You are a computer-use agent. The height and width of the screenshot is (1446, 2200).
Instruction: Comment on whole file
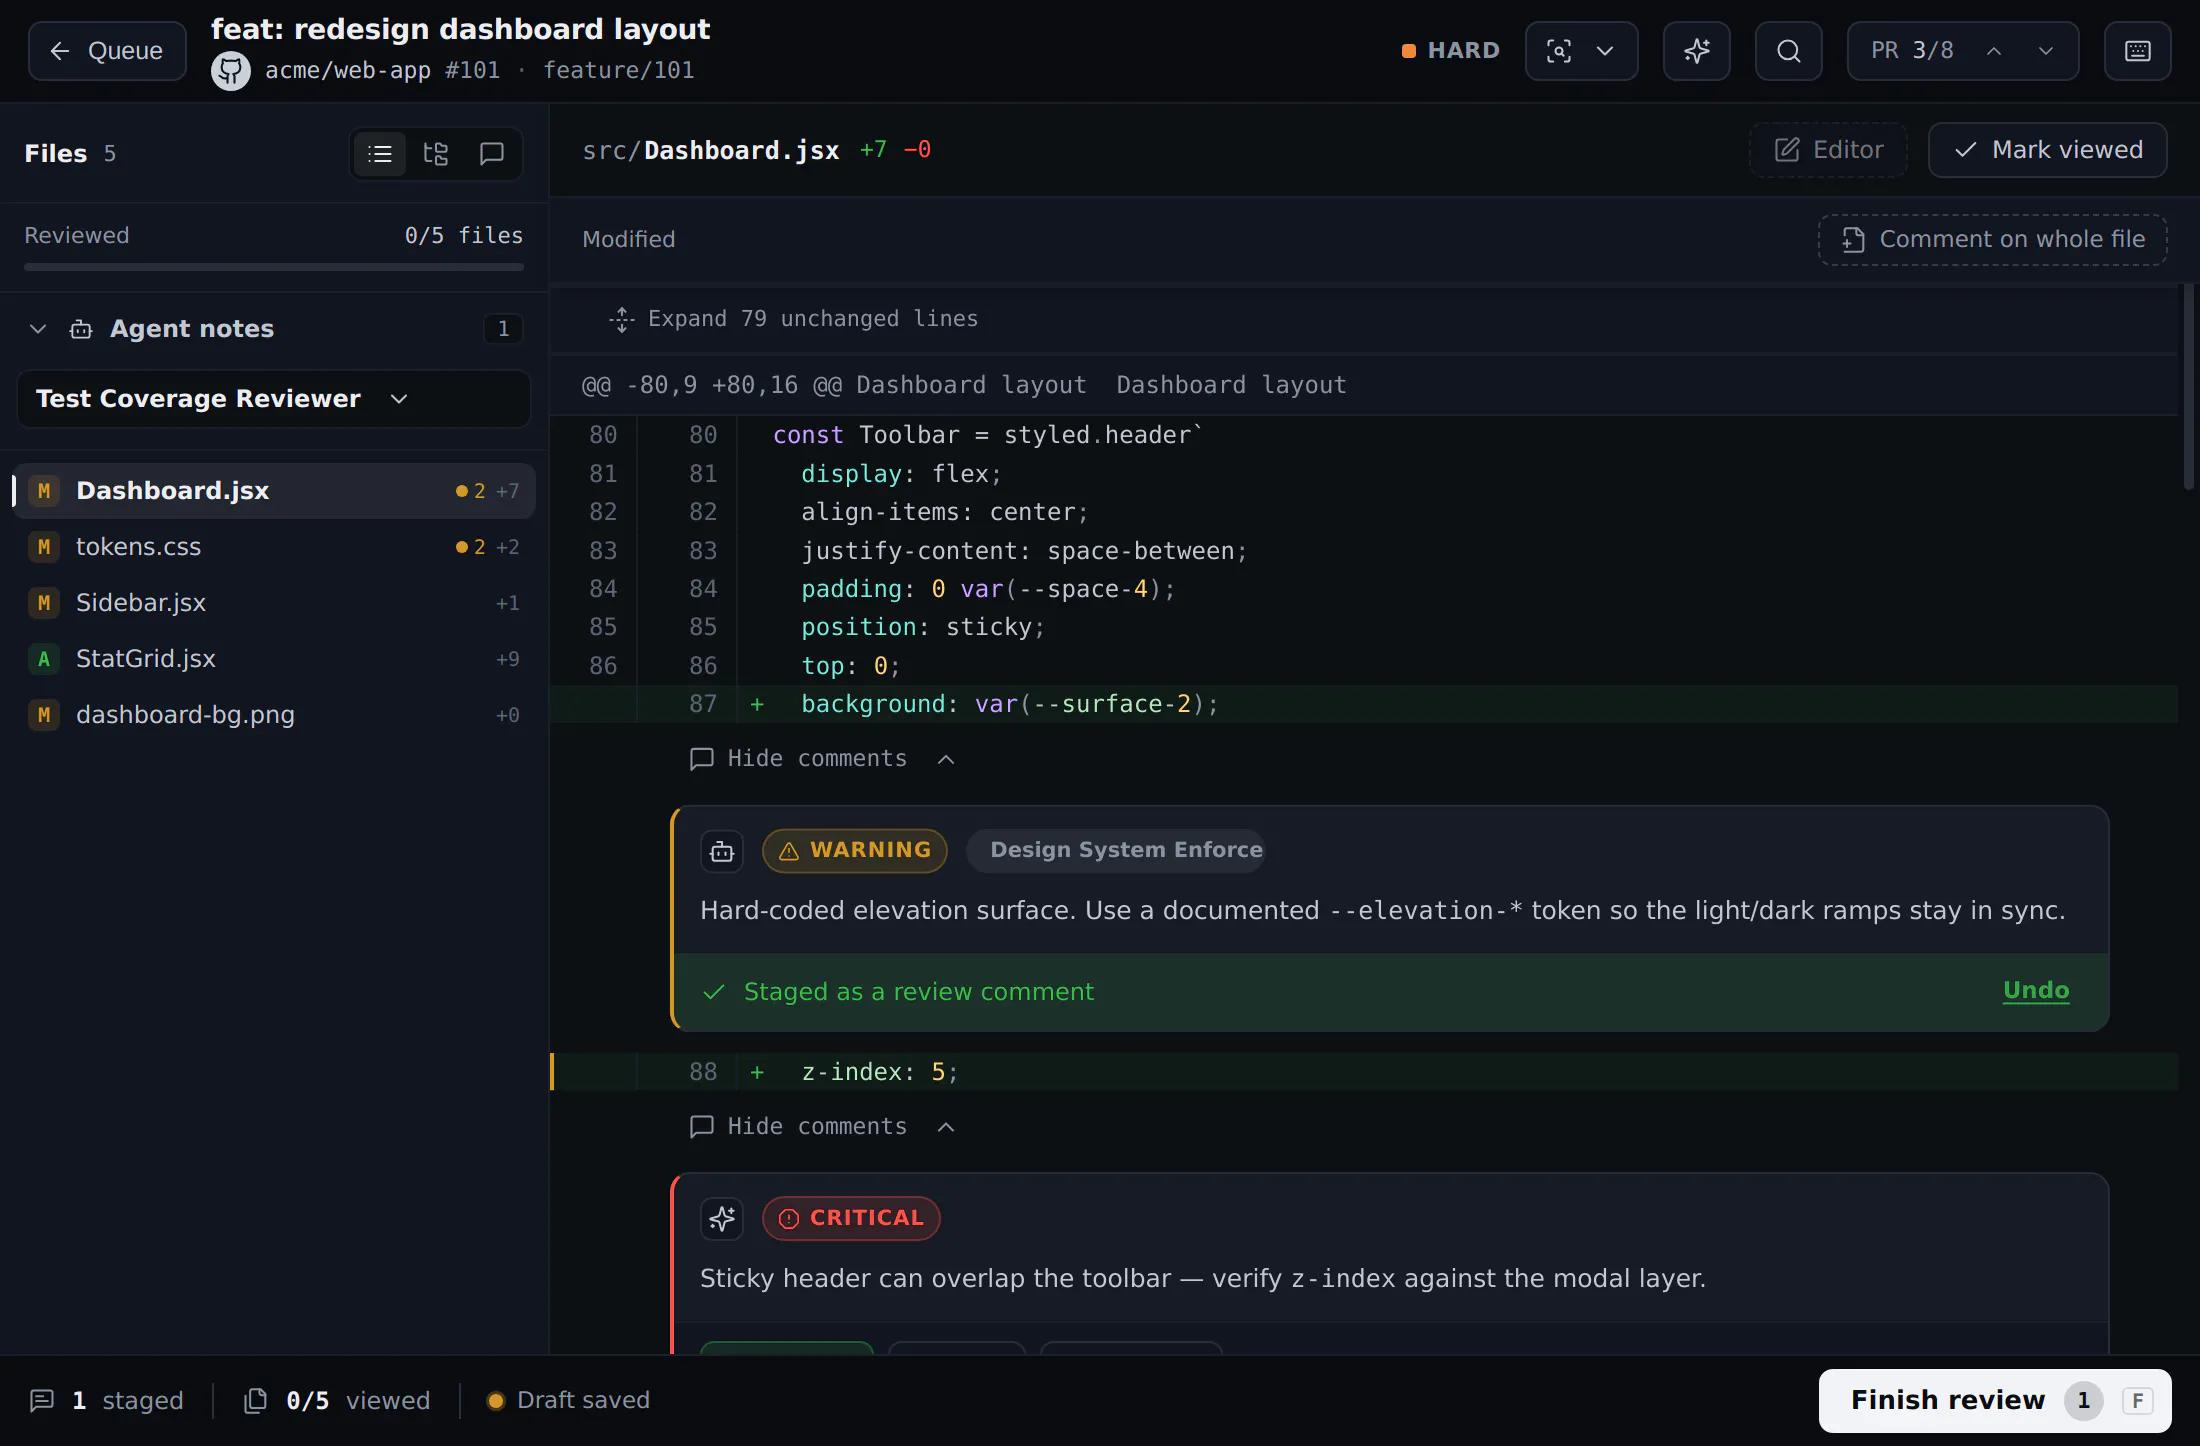tap(1993, 240)
